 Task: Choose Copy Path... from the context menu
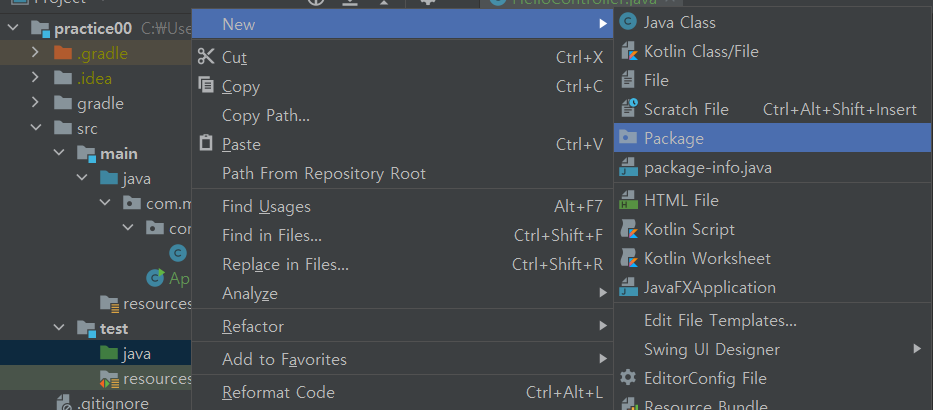point(403,115)
